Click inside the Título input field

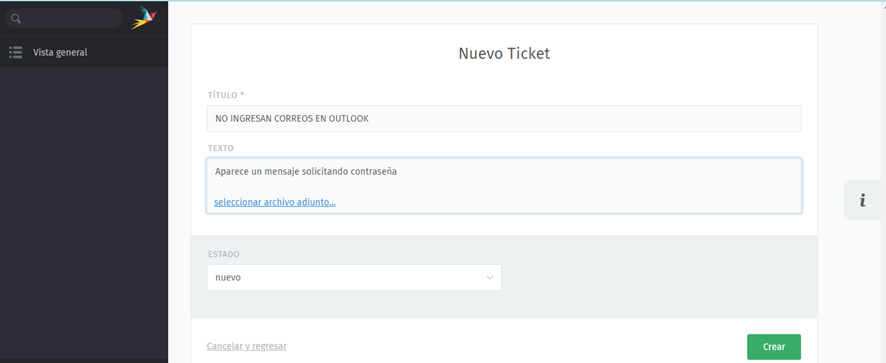click(504, 119)
